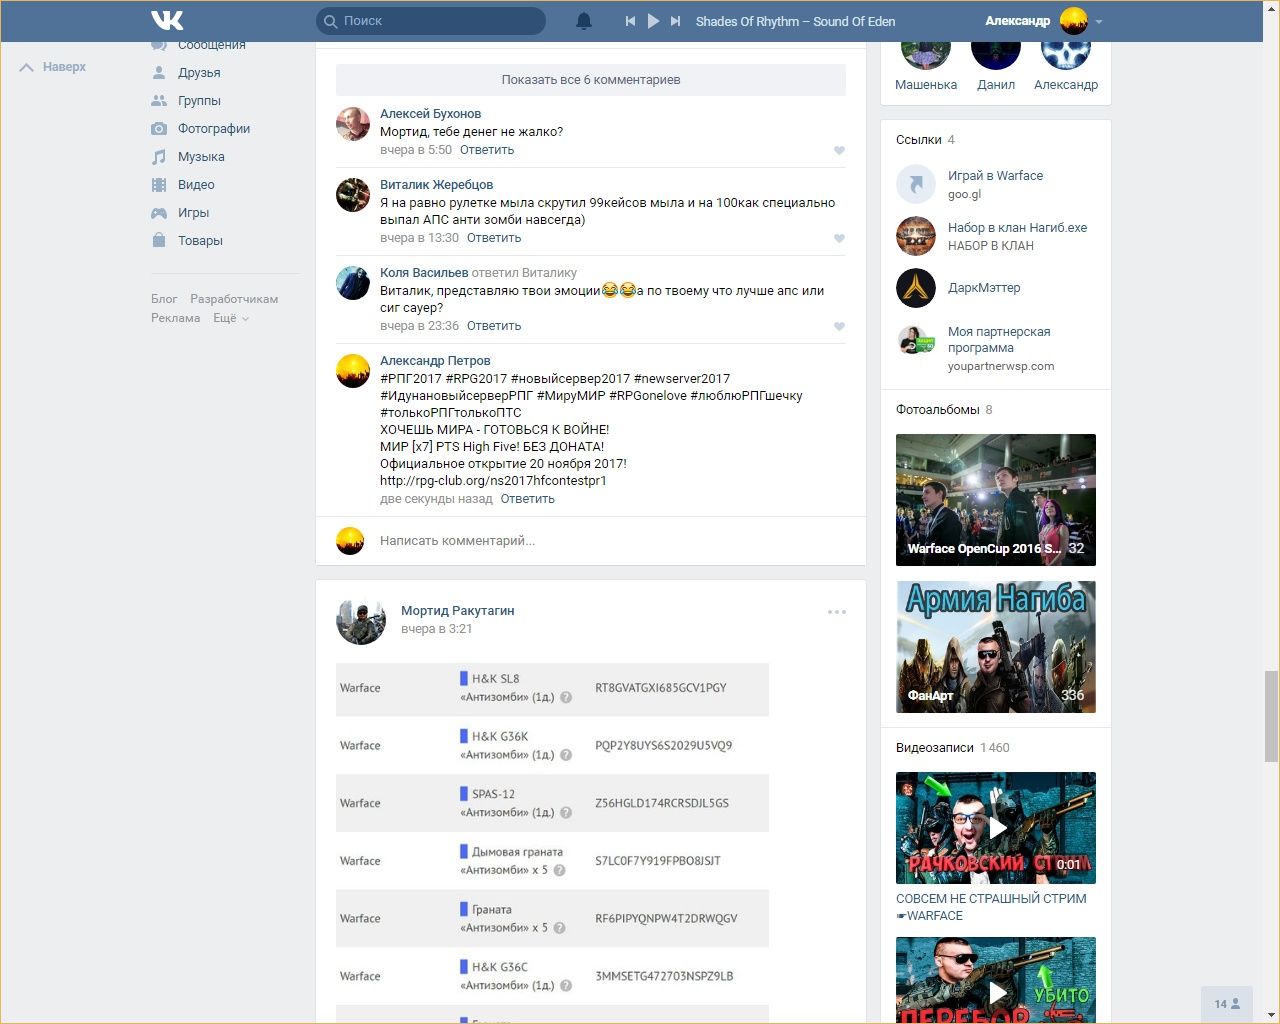1280x1024 pixels.
Task: Click the help icon next to H&K SL8
Action: point(566,697)
